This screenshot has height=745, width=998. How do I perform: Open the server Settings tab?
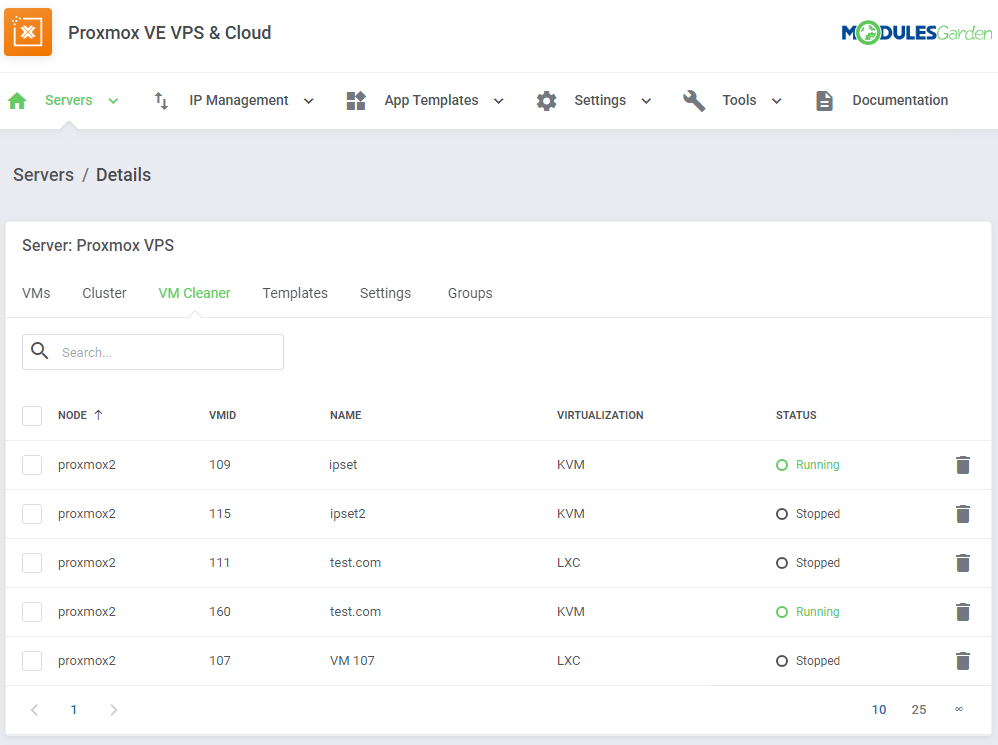pyautogui.click(x=386, y=293)
